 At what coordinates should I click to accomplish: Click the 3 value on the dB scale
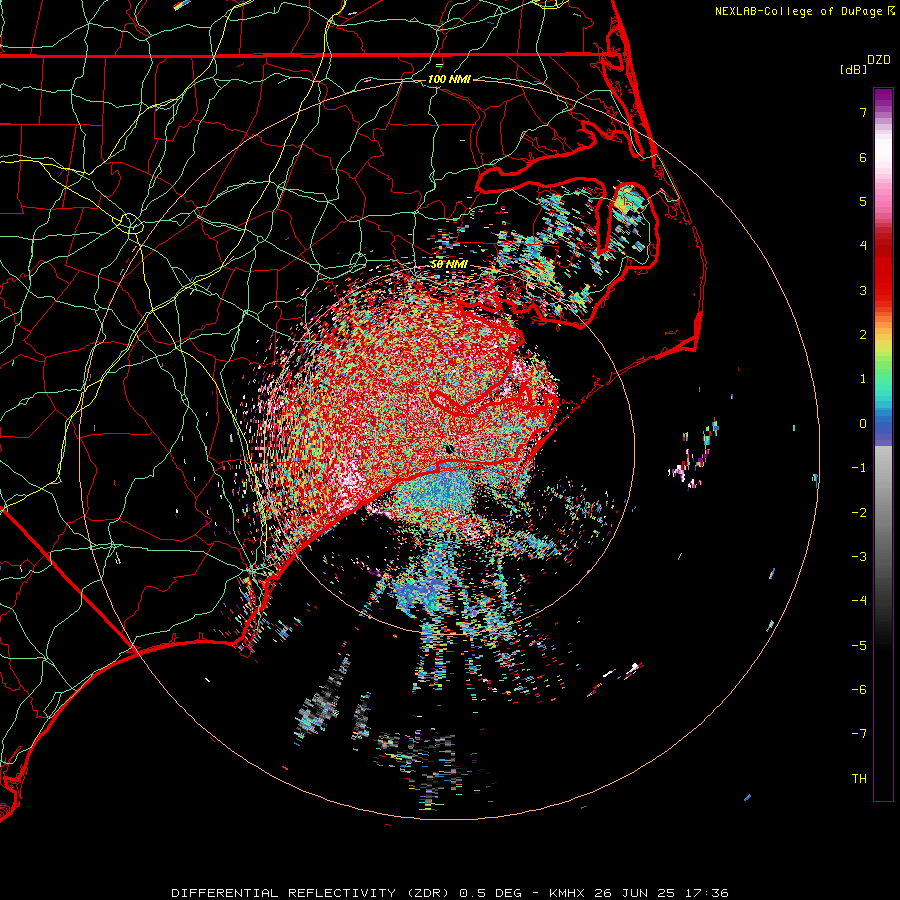click(863, 290)
